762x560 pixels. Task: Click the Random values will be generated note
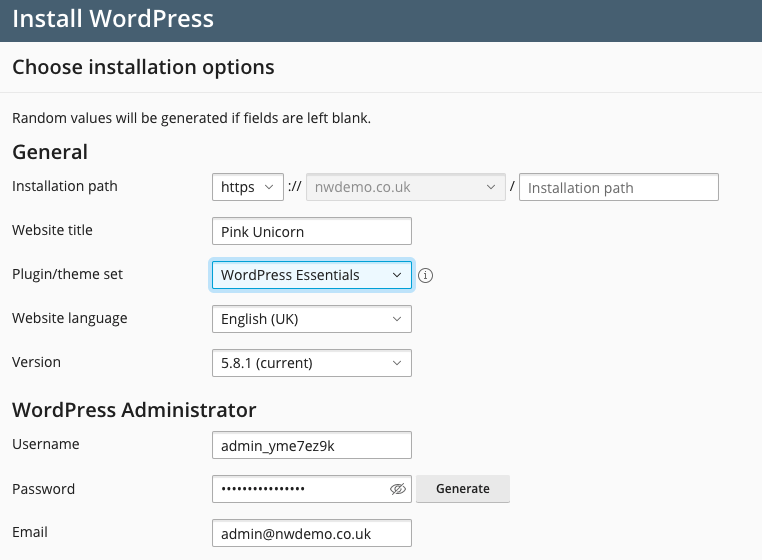(191, 118)
